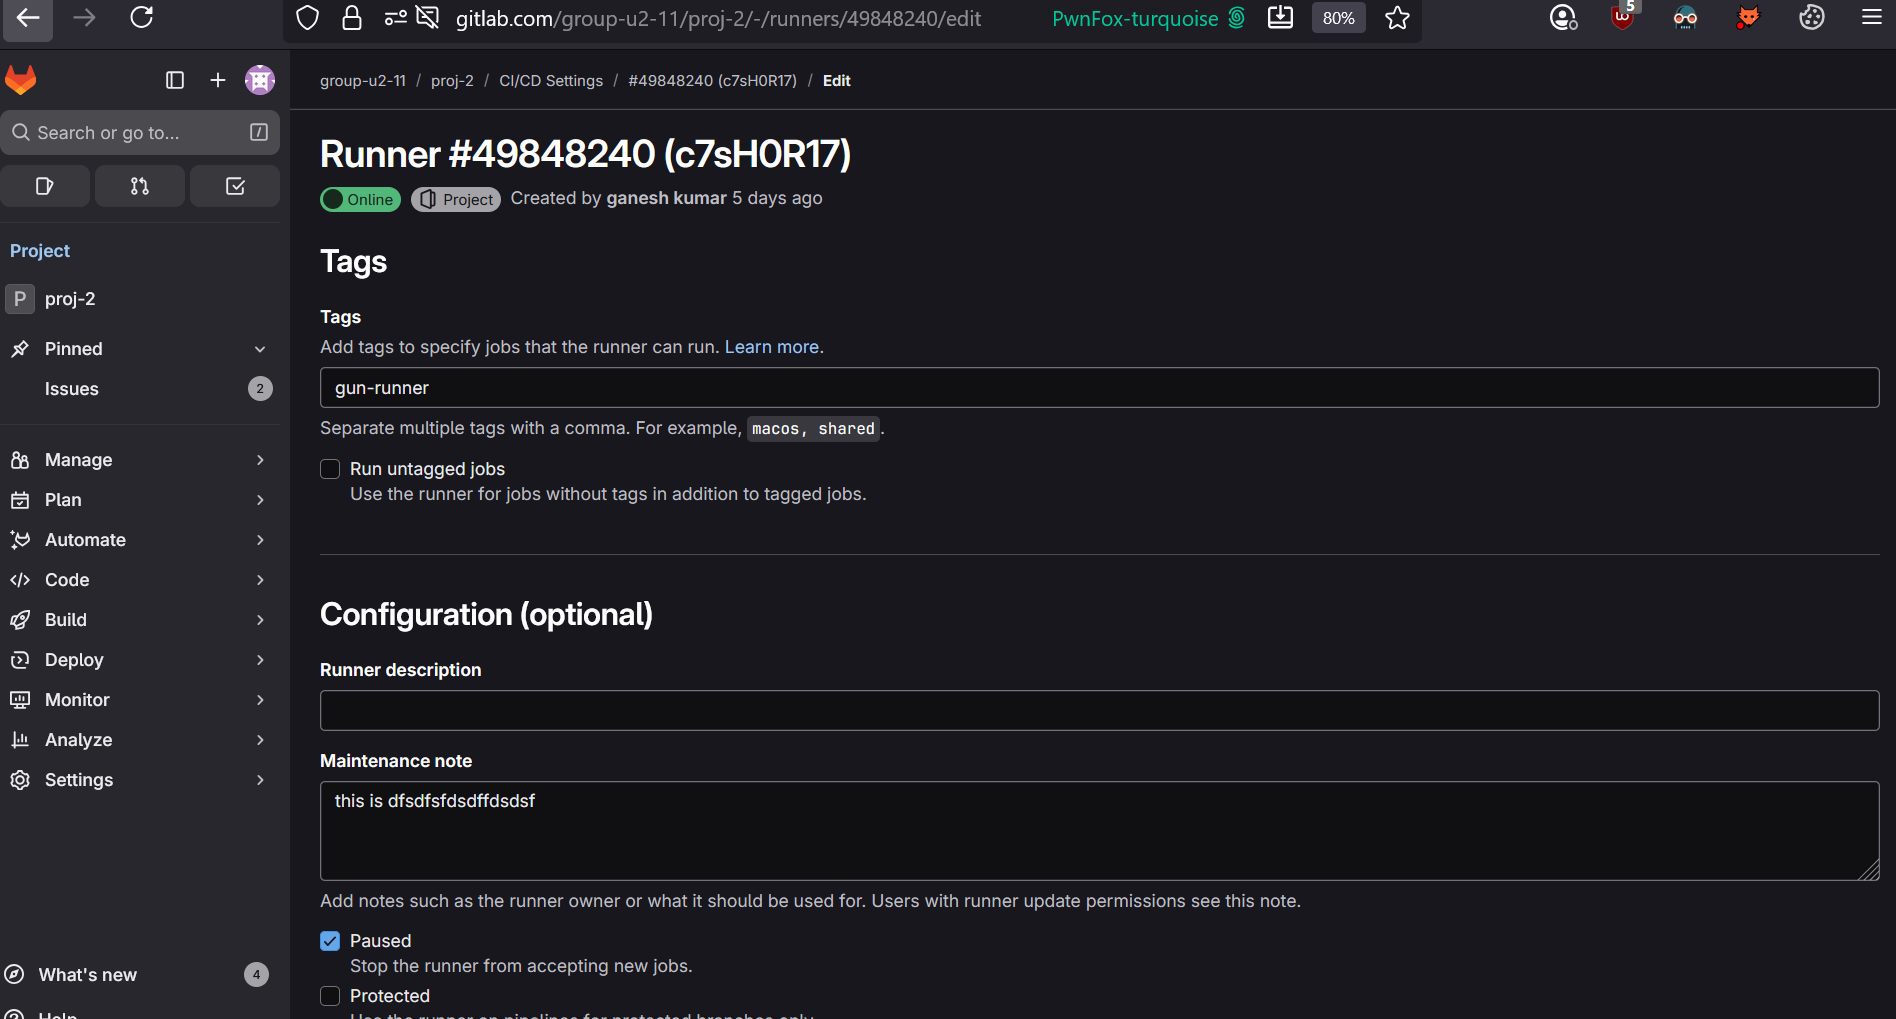Reload the page in the browser
The image size is (1896, 1019).
click(x=142, y=18)
